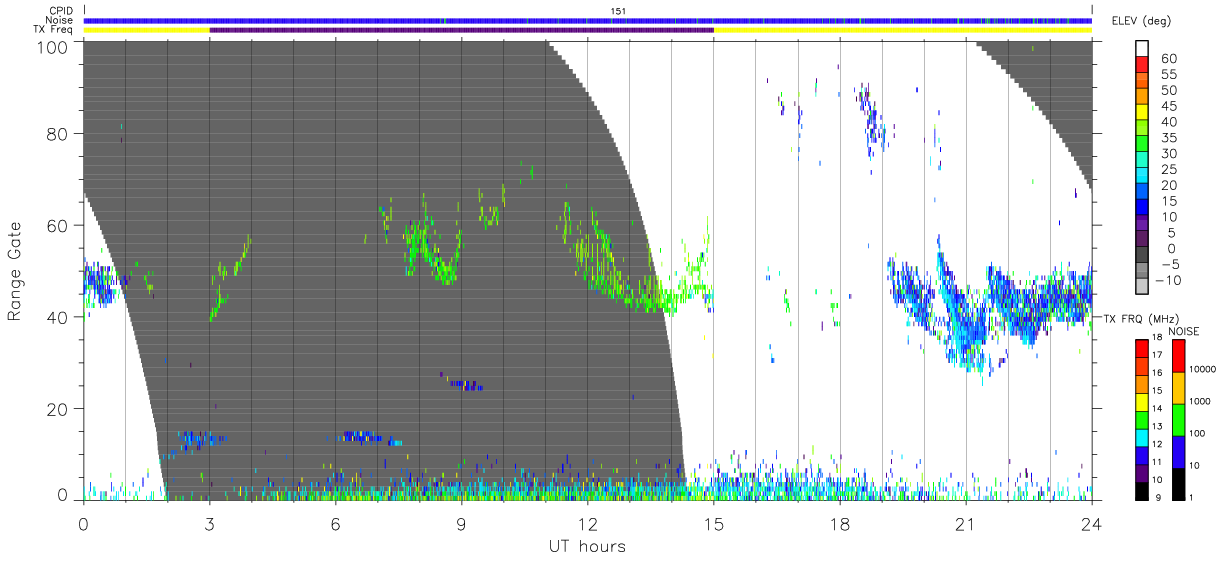Click the orange segment of NOISE color bar
This screenshot has height=567, width=1228.
click(x=1177, y=388)
